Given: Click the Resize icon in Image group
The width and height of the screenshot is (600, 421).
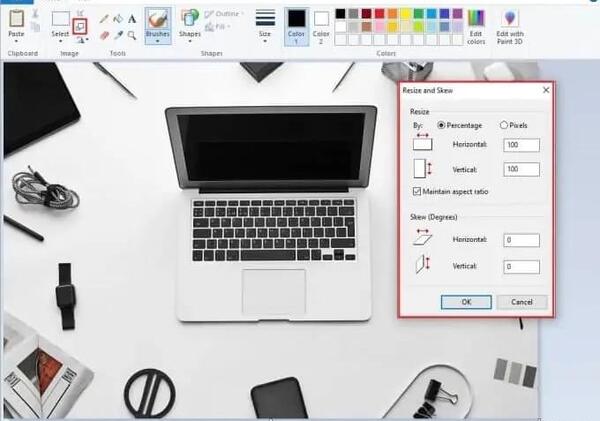Looking at the screenshot, I should (x=80, y=26).
